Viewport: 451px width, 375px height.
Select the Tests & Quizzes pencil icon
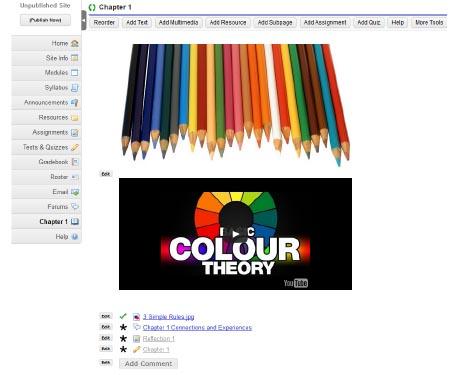(x=75, y=147)
